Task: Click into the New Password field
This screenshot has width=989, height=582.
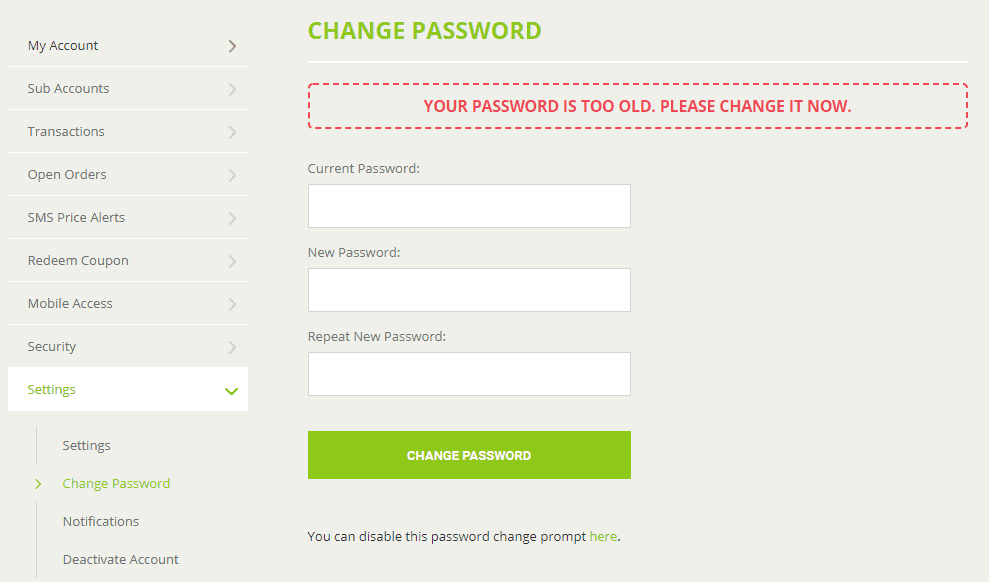Action: click(x=469, y=290)
